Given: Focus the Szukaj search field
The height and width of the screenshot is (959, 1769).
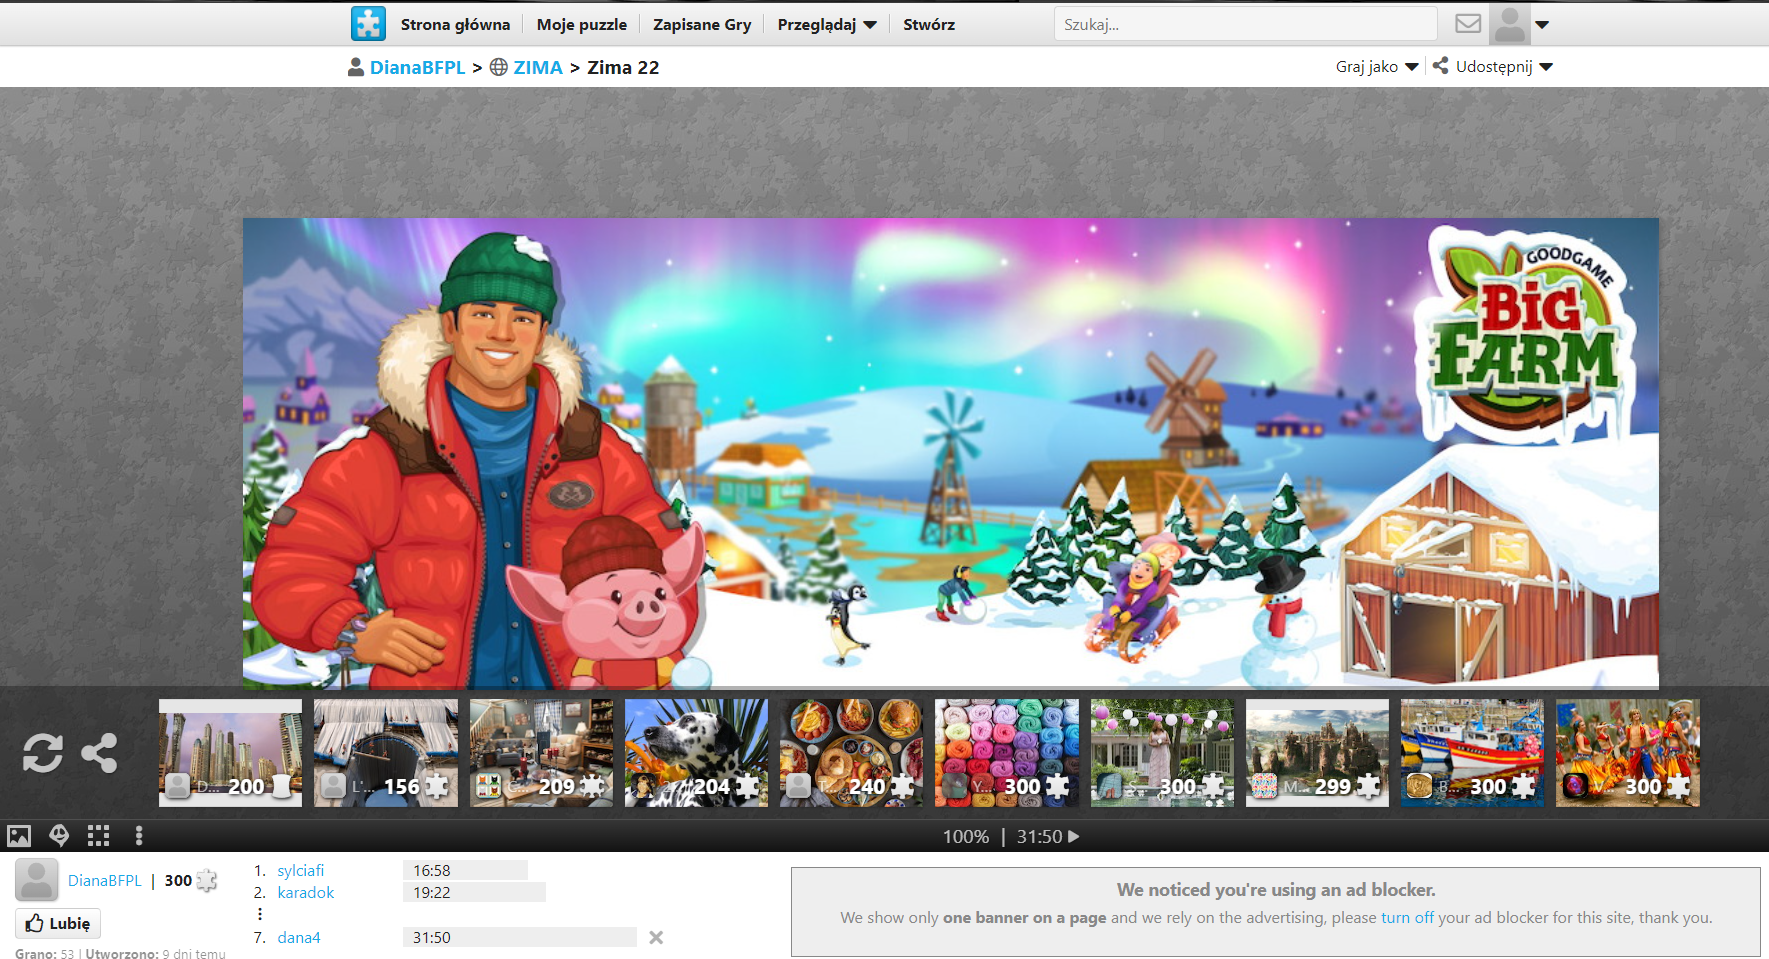Looking at the screenshot, I should (x=1245, y=24).
